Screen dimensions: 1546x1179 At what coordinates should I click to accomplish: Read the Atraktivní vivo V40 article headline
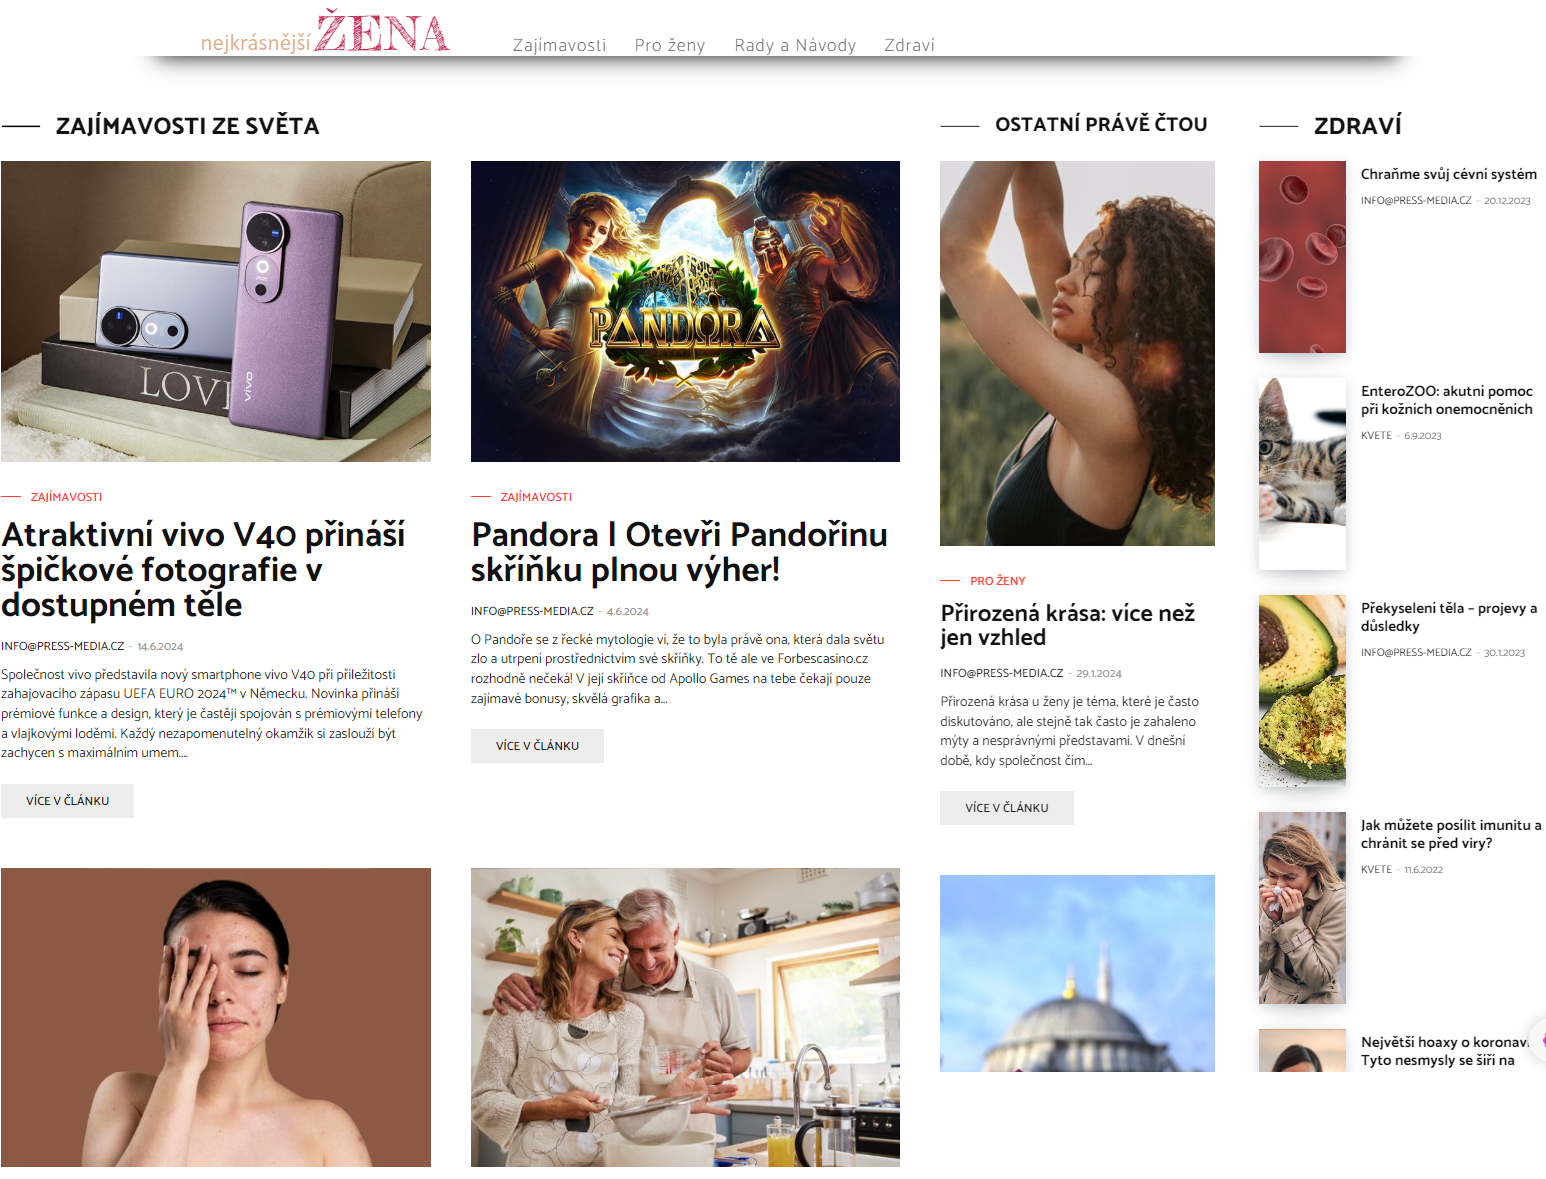(203, 570)
